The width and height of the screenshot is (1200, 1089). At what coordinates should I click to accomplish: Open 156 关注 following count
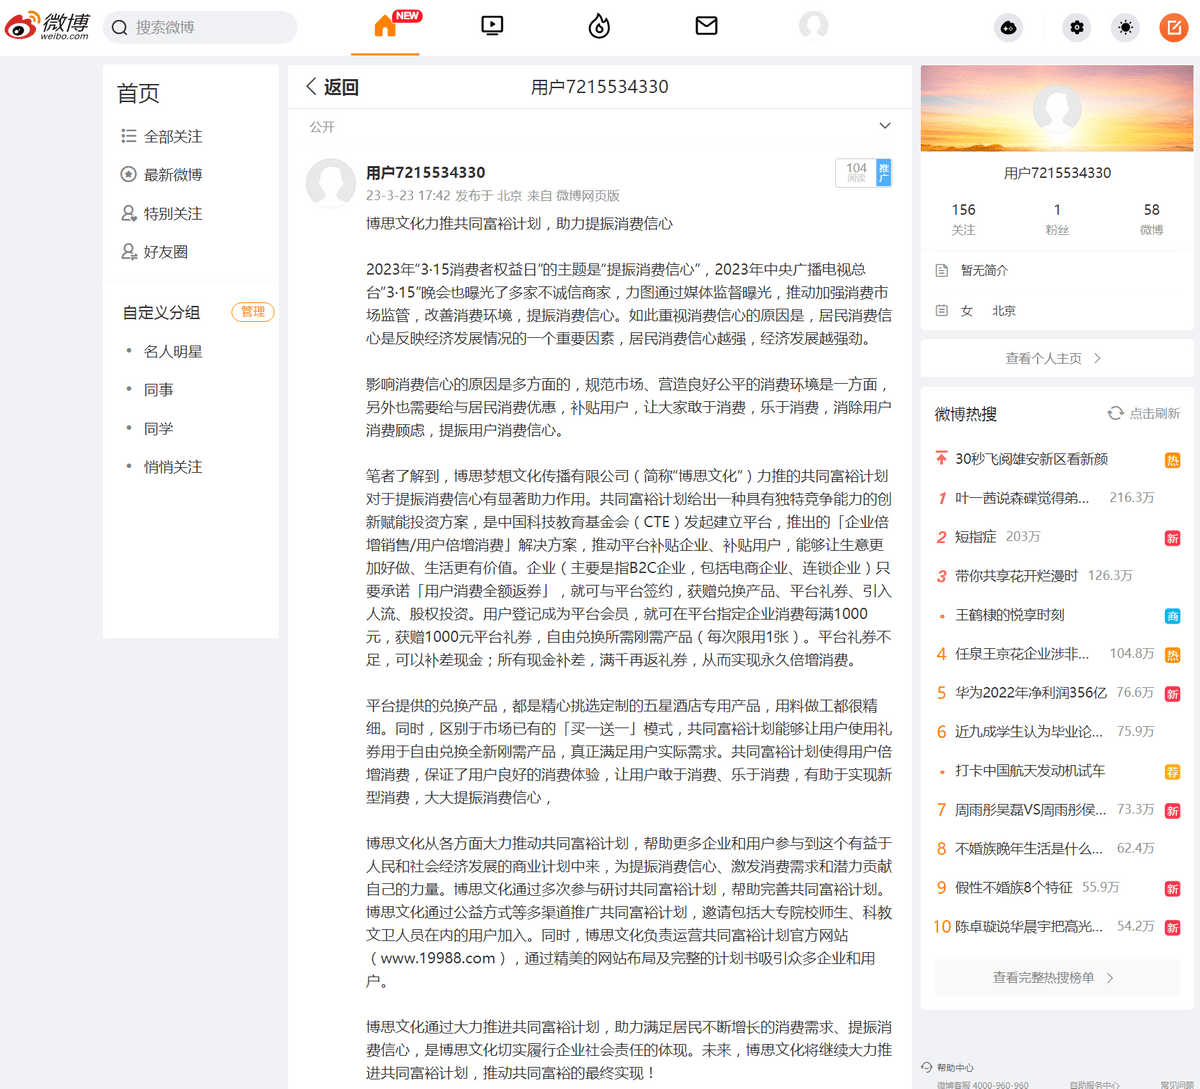coord(964,219)
